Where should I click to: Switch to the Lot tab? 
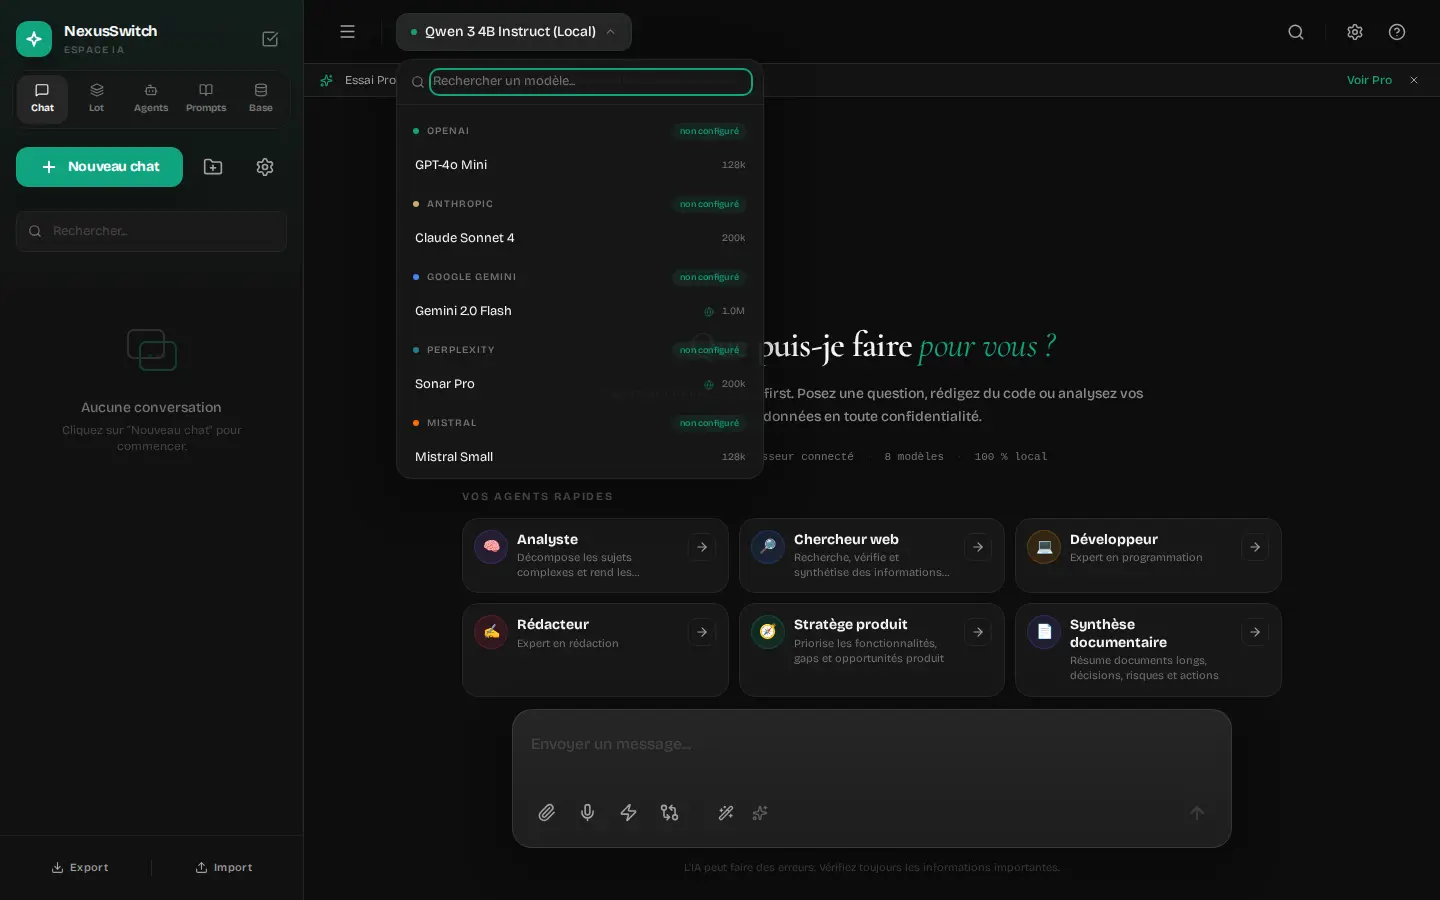click(x=97, y=98)
